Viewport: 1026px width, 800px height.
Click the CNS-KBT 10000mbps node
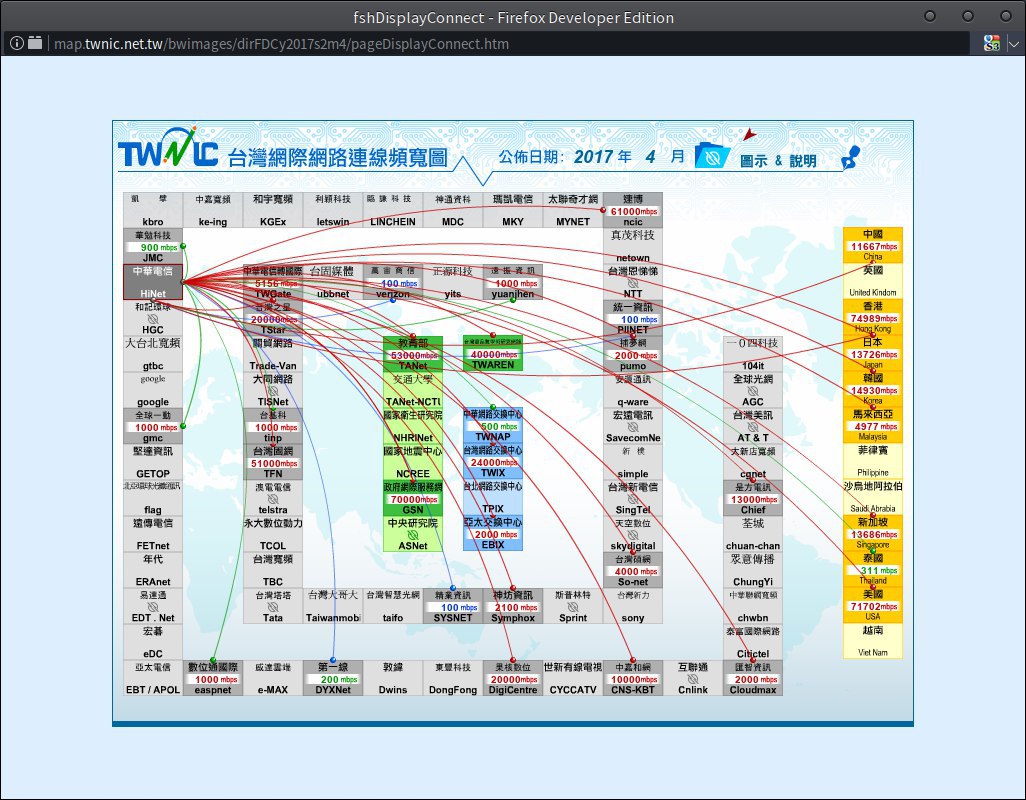pyautogui.click(x=633, y=678)
